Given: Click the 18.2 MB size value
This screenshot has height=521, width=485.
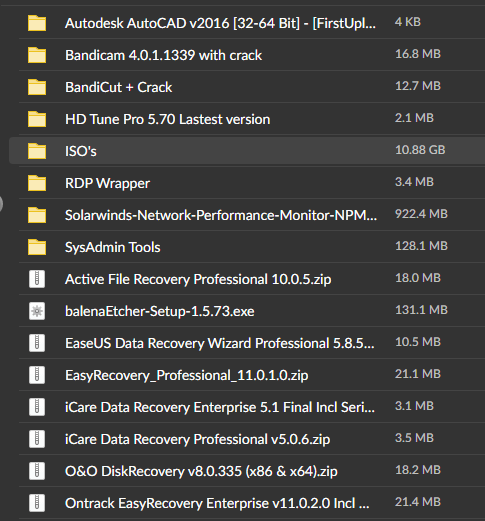Looking at the screenshot, I should coord(418,470).
